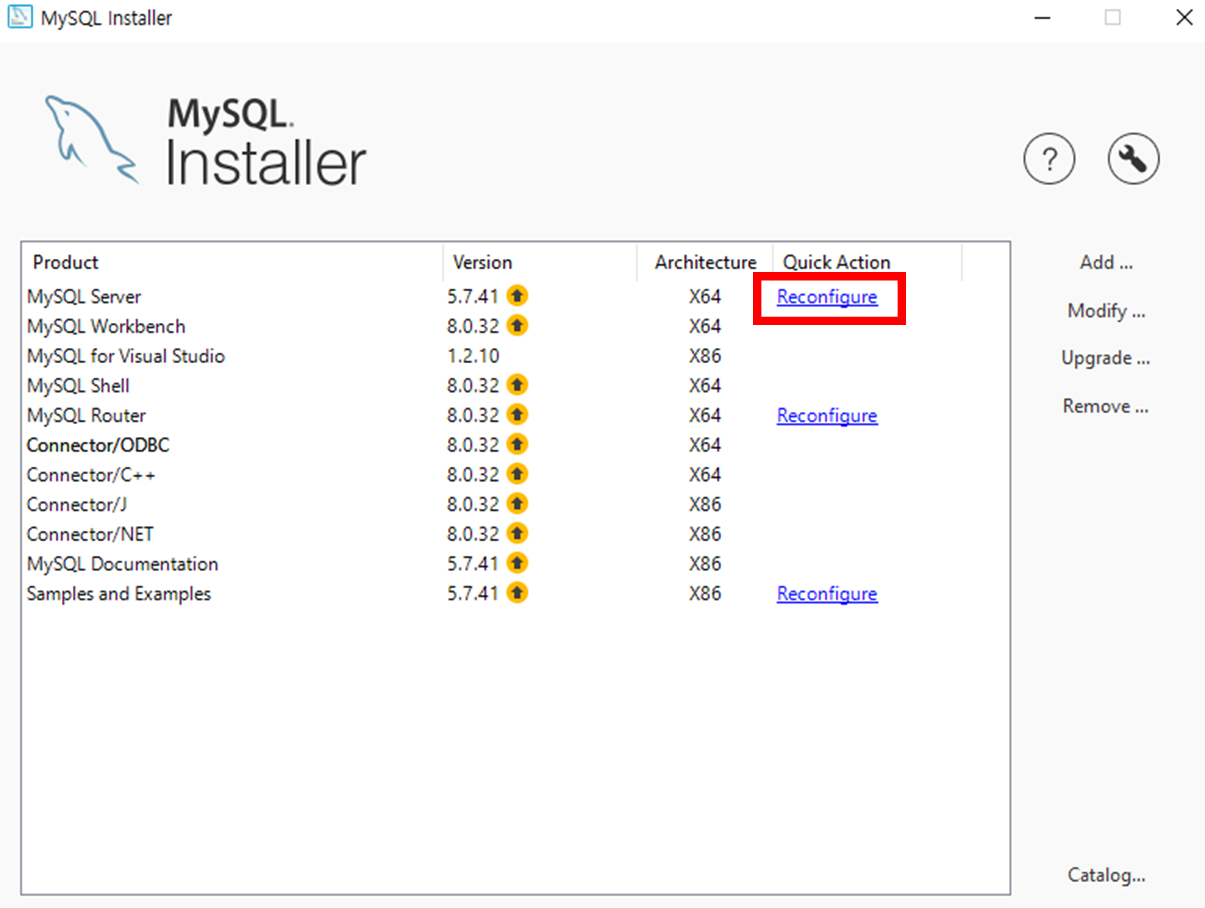The height and width of the screenshot is (908, 1205).
Task: Open the Catalog dialog
Action: [x=1106, y=874]
